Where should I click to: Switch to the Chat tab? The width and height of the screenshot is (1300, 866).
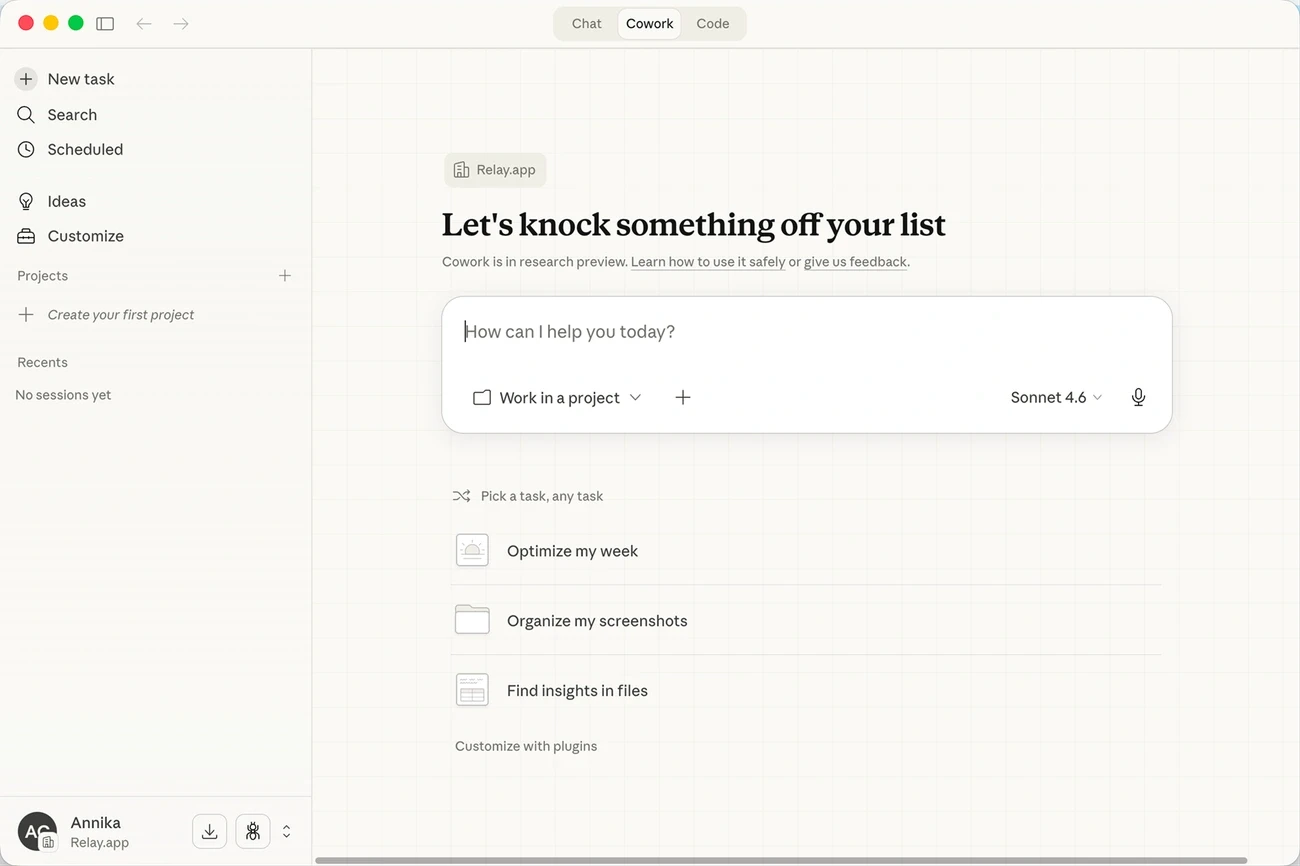point(587,23)
